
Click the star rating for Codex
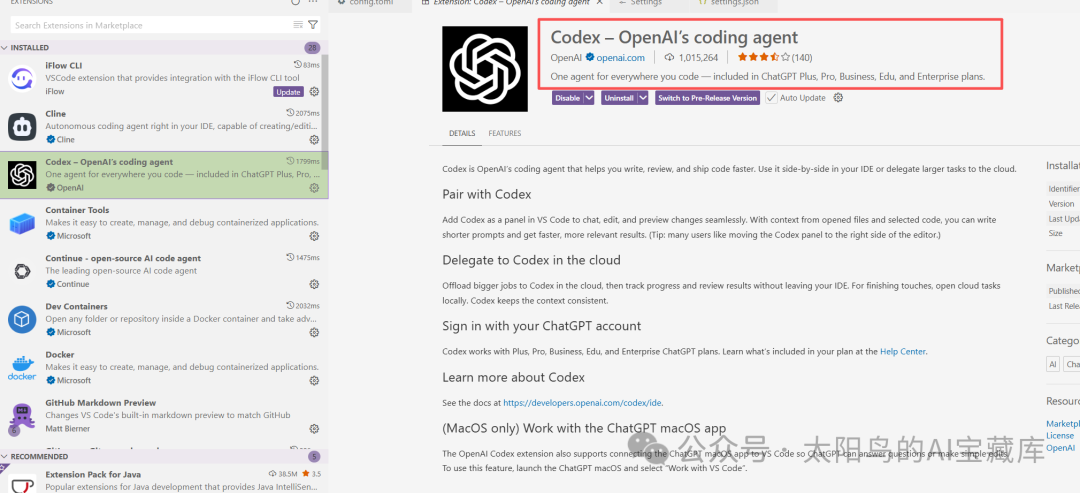pos(763,57)
